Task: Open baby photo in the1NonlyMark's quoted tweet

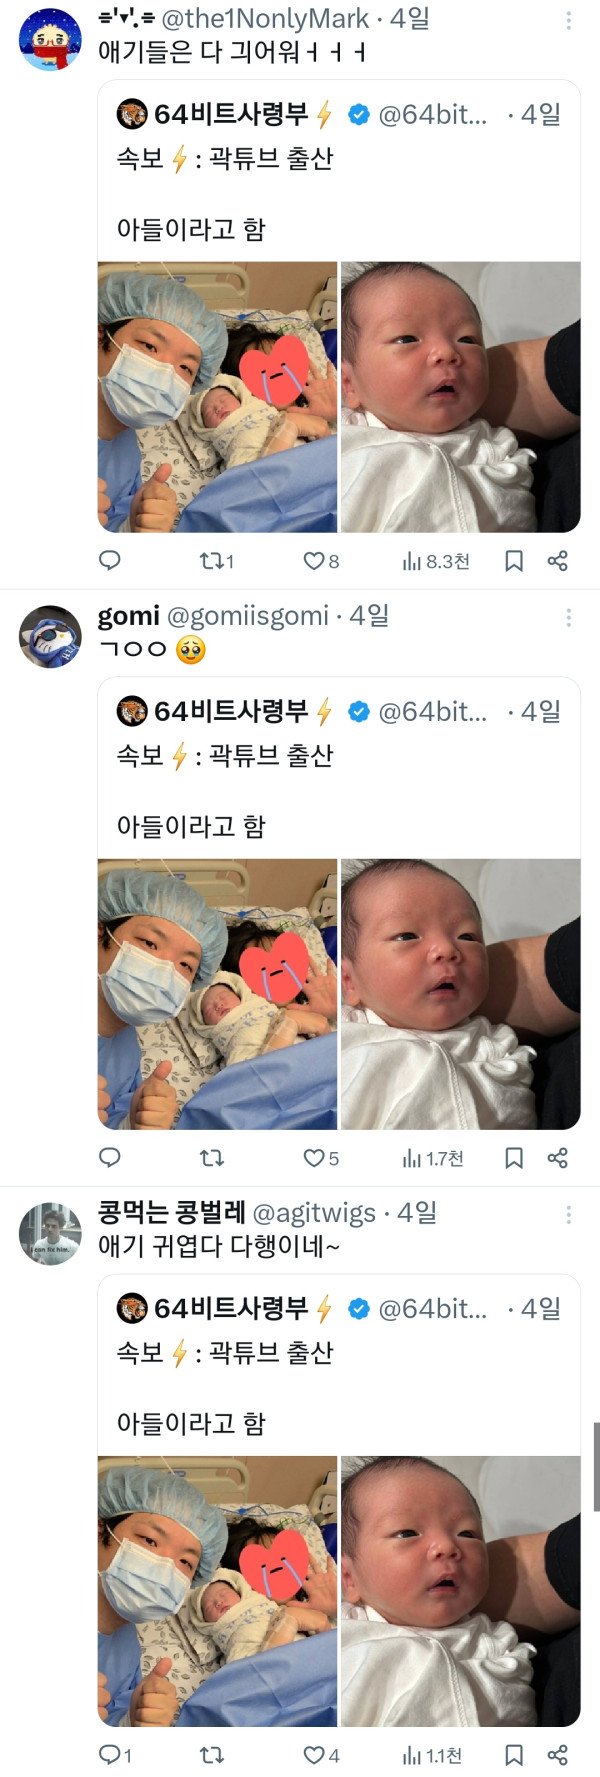Action: 461,397
